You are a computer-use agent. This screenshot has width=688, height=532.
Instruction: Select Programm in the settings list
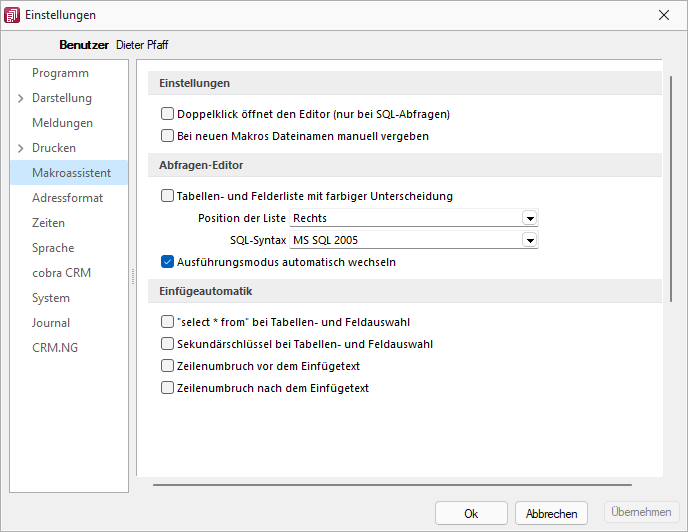pos(60,73)
